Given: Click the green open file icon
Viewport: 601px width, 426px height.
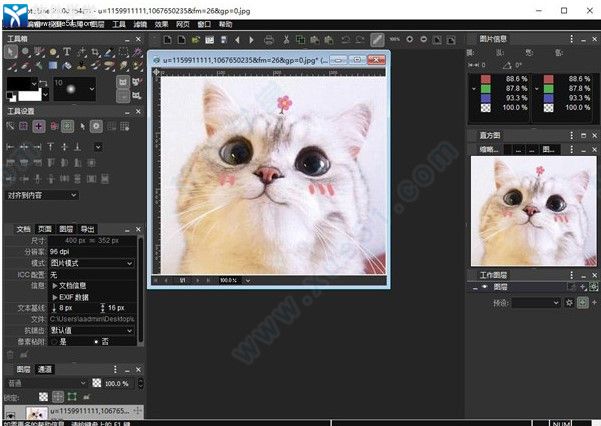Looking at the screenshot, I should tap(196, 39).
